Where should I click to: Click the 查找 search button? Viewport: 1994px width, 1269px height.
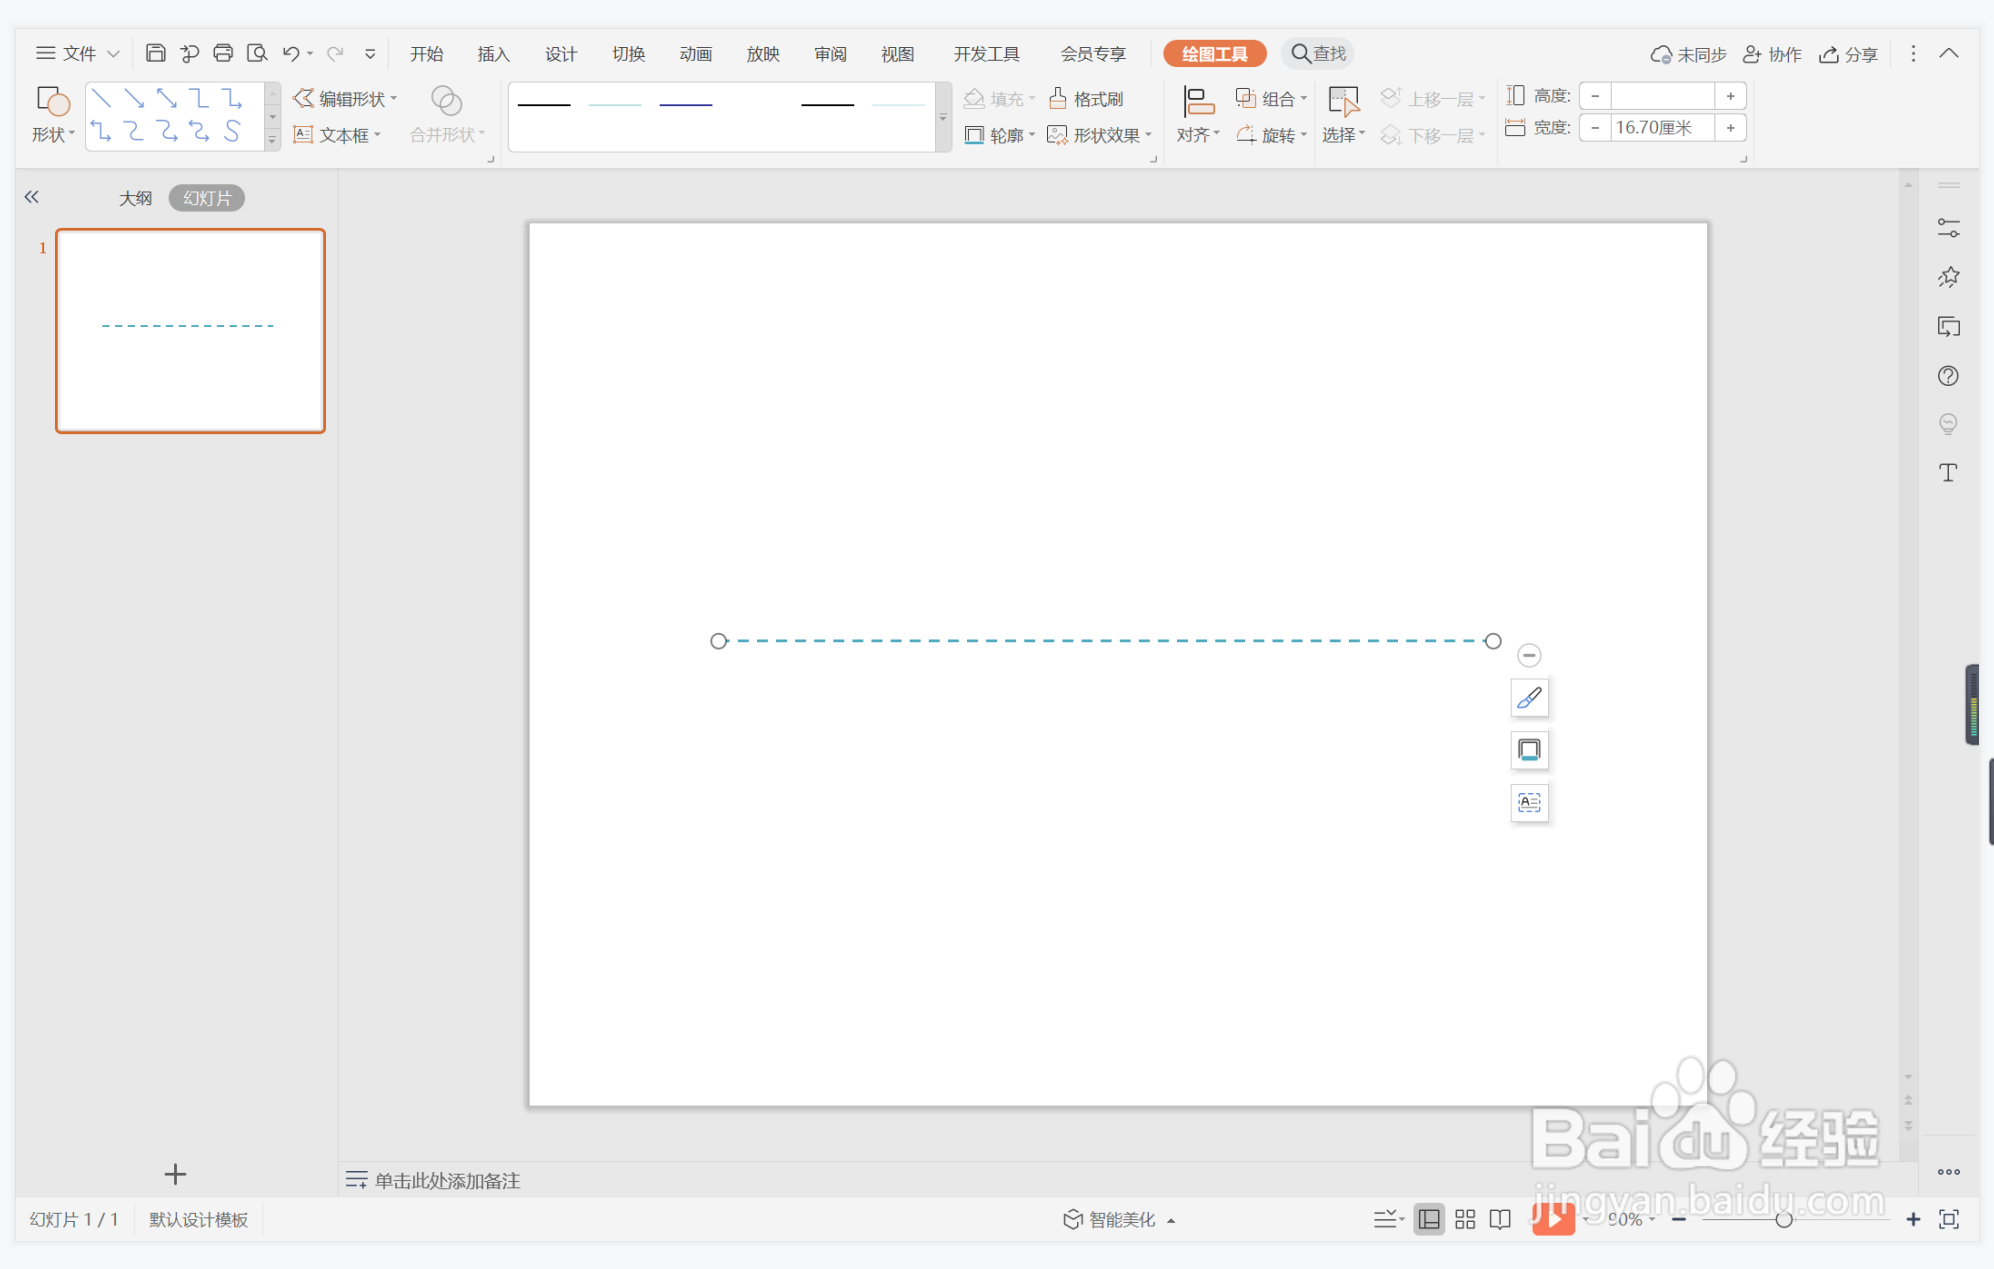(x=1318, y=53)
